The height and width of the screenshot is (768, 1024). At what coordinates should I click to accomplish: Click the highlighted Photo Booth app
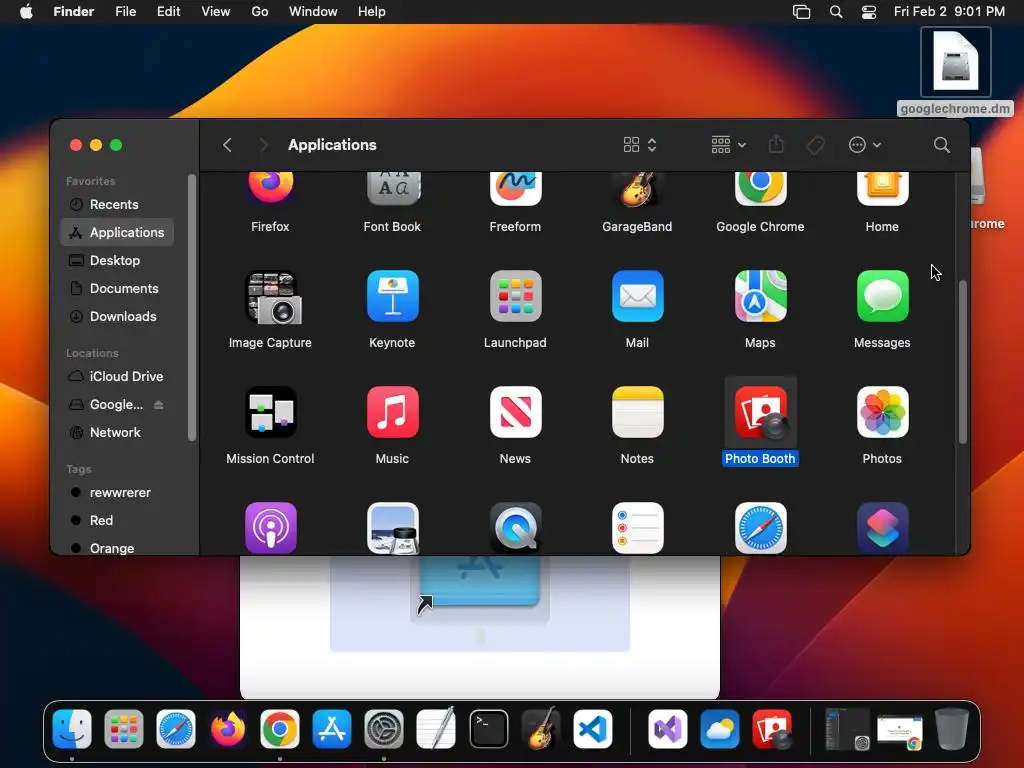click(760, 412)
